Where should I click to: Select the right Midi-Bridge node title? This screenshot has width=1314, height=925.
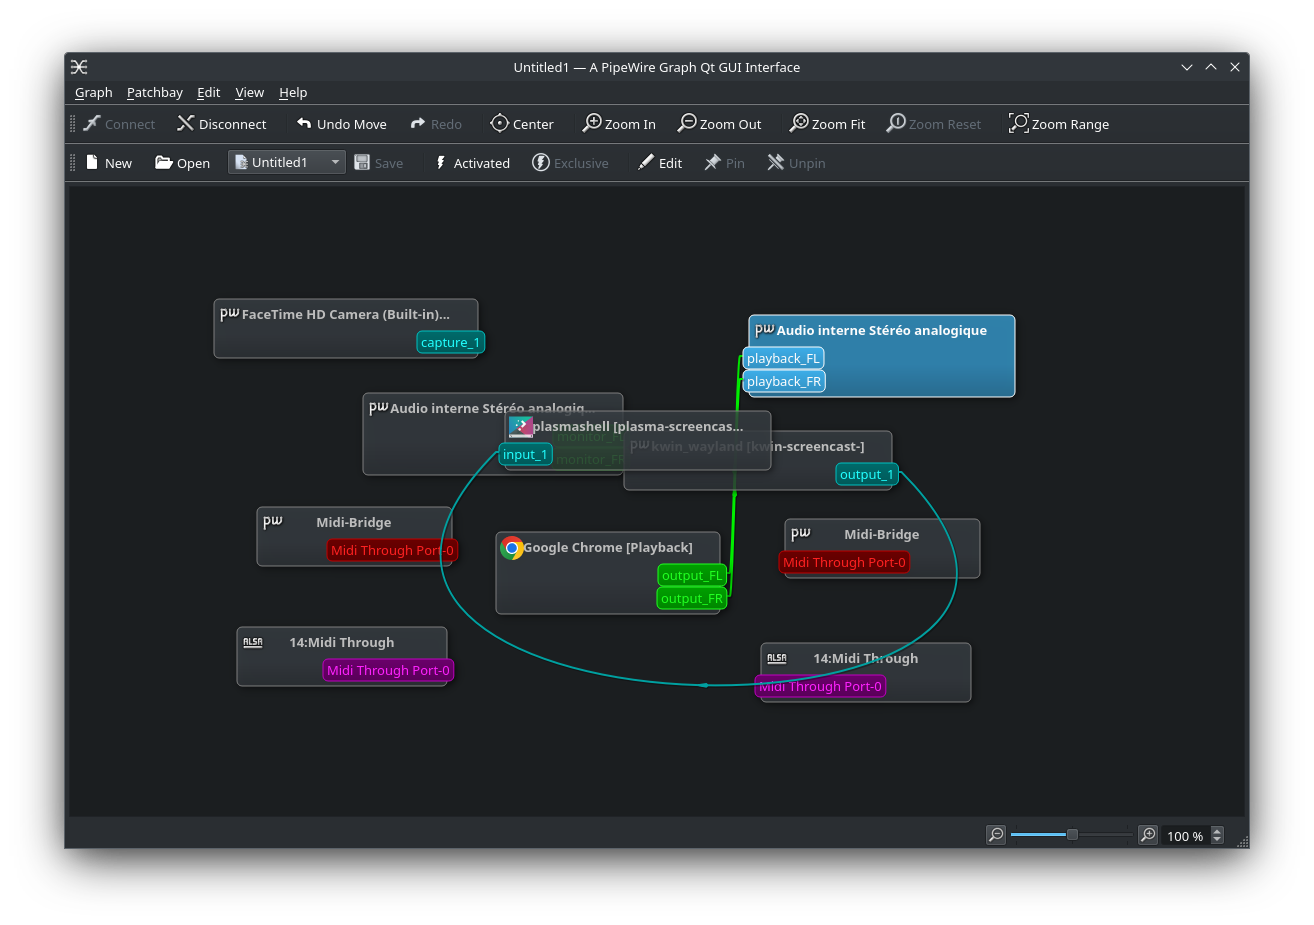(882, 534)
